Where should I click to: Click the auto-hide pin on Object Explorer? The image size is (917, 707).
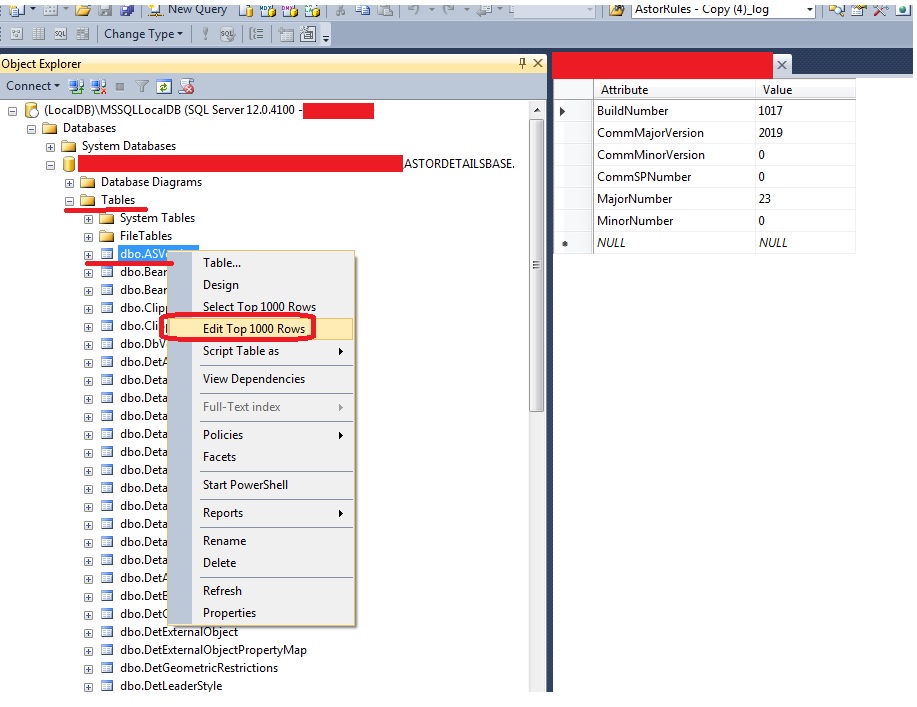click(521, 62)
